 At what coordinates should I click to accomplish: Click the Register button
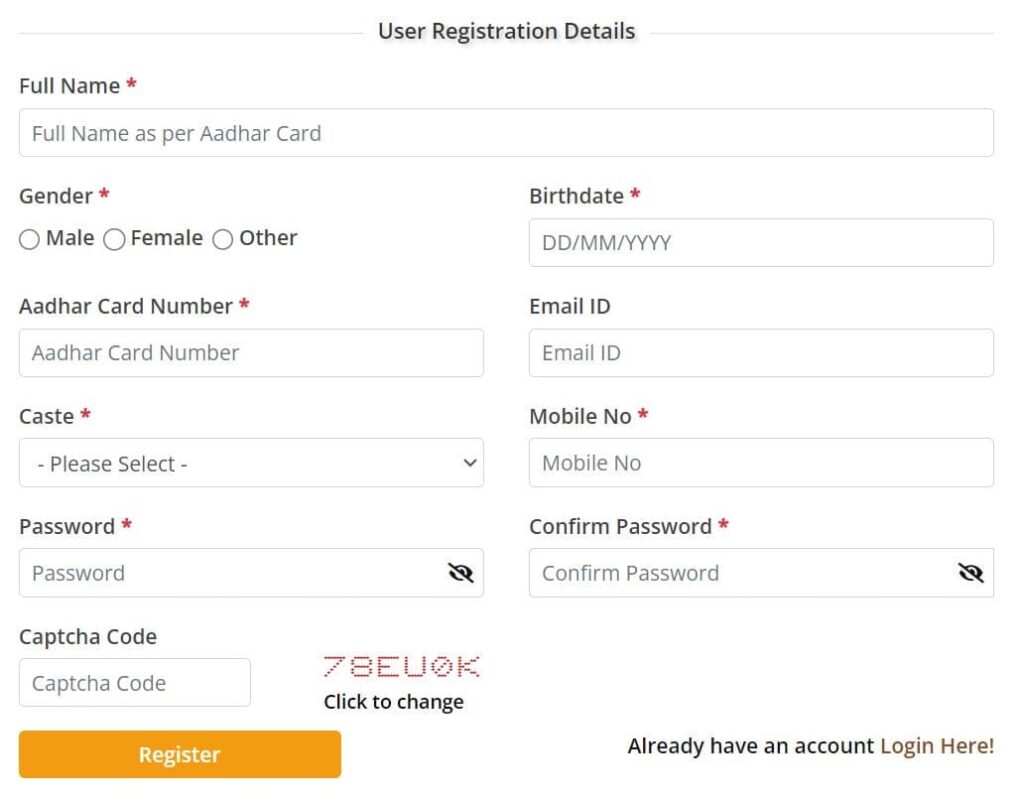pos(180,754)
